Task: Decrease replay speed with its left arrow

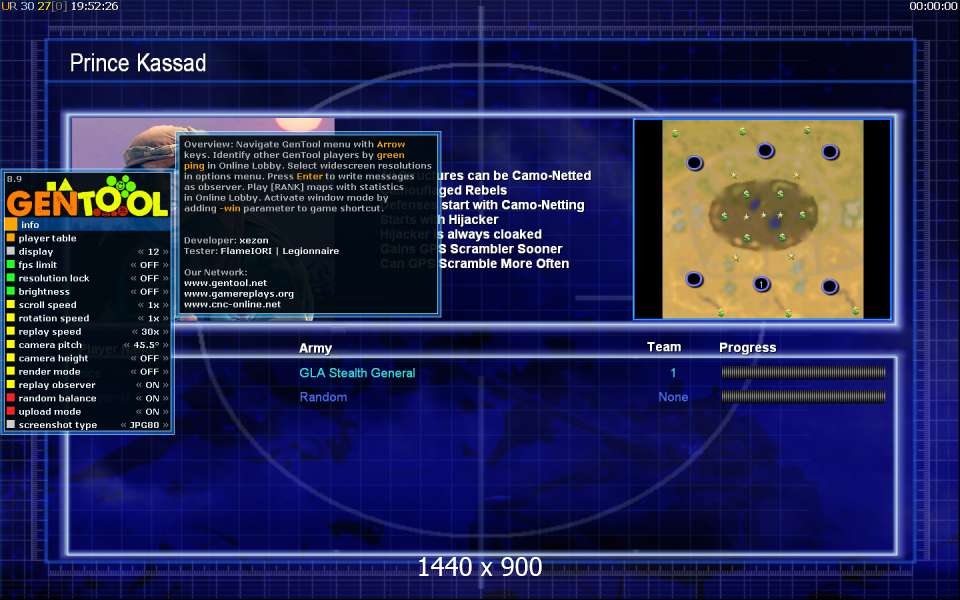Action: (x=135, y=332)
